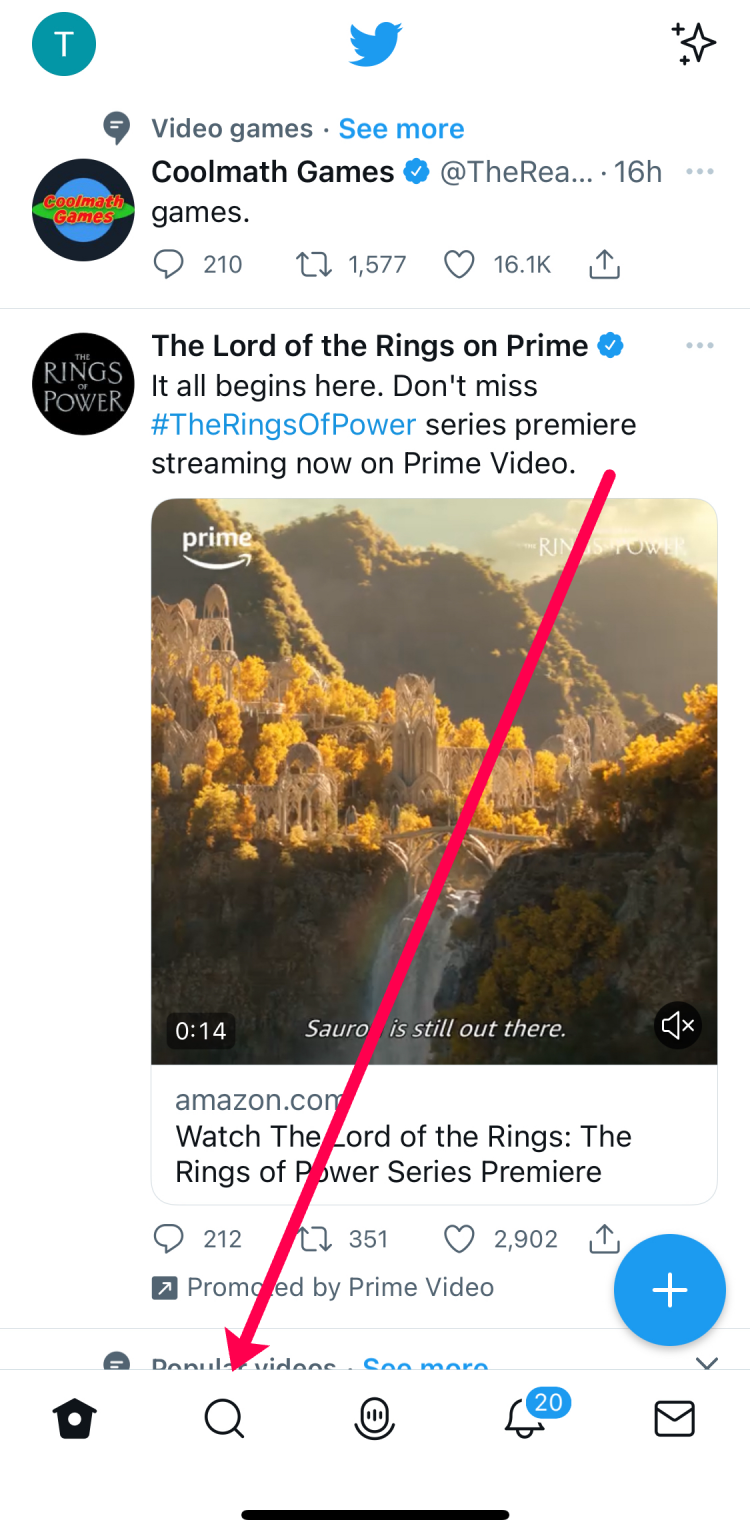Select the Spaces microphone icon

point(374,1417)
